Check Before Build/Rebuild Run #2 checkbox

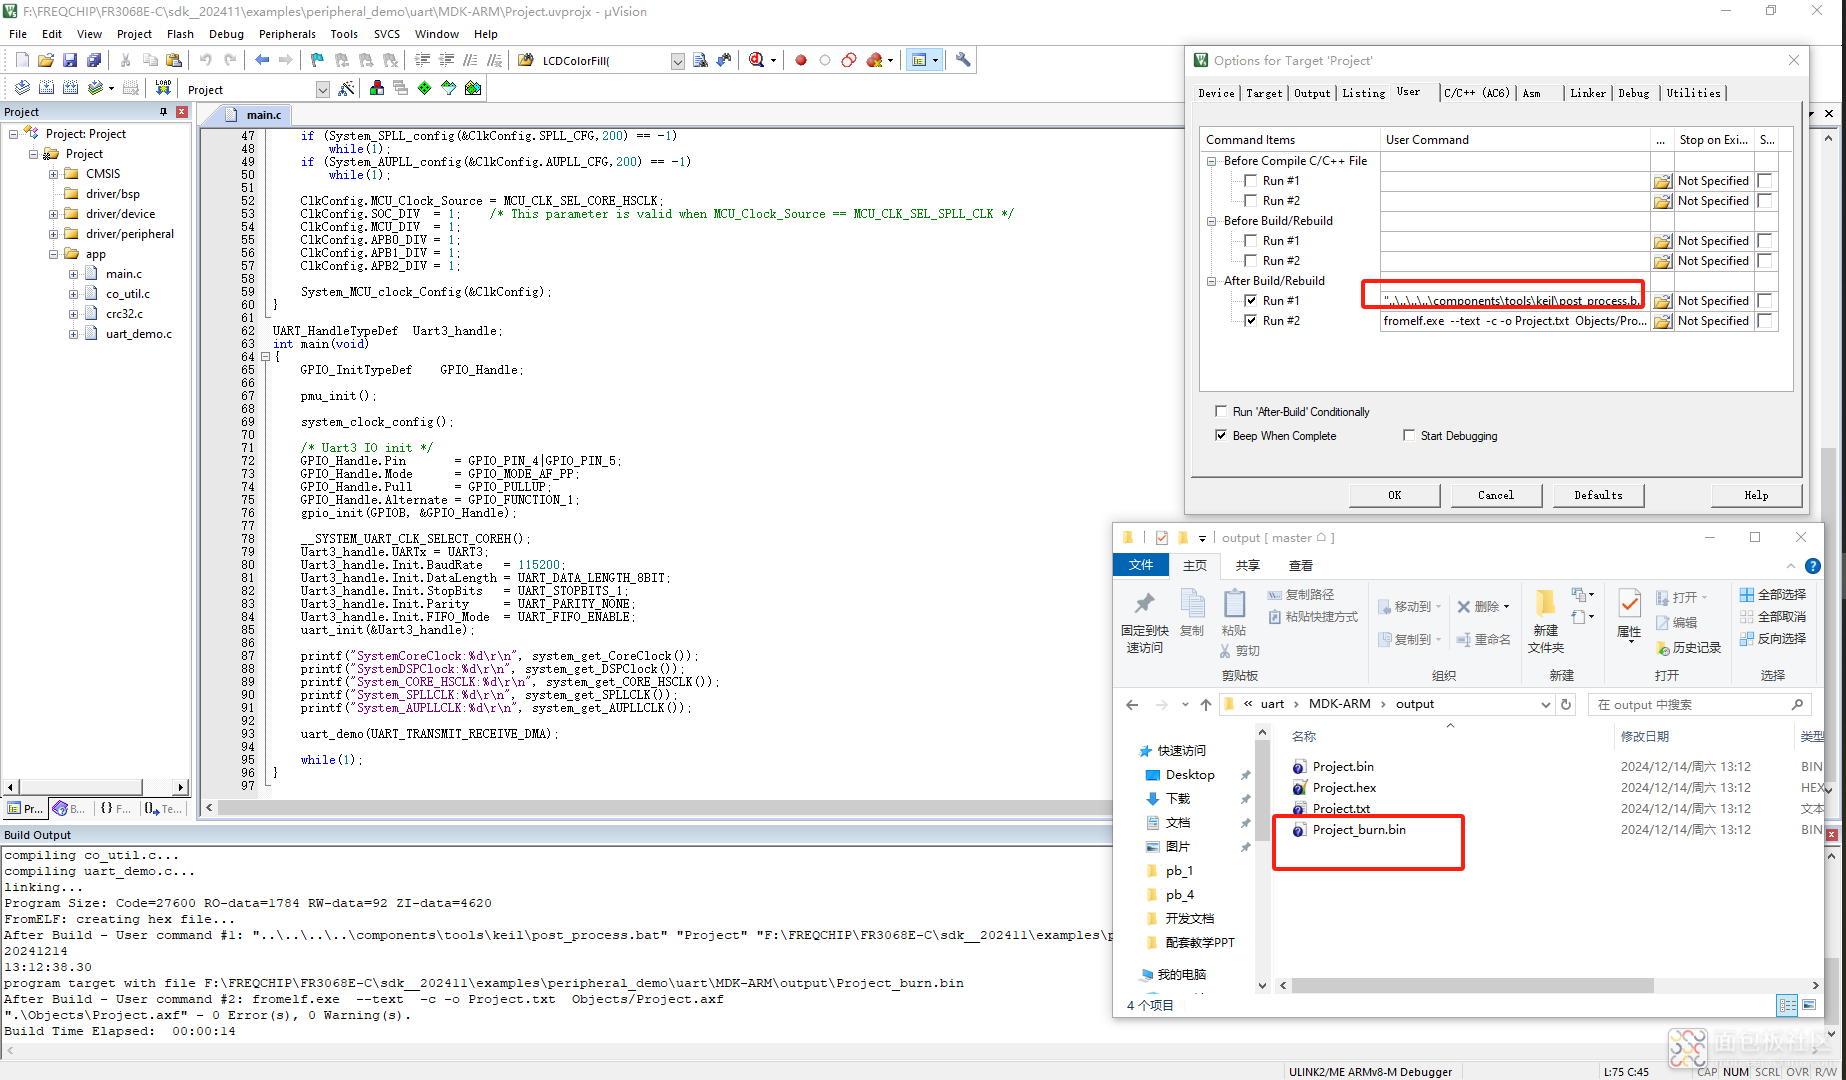tap(1250, 261)
